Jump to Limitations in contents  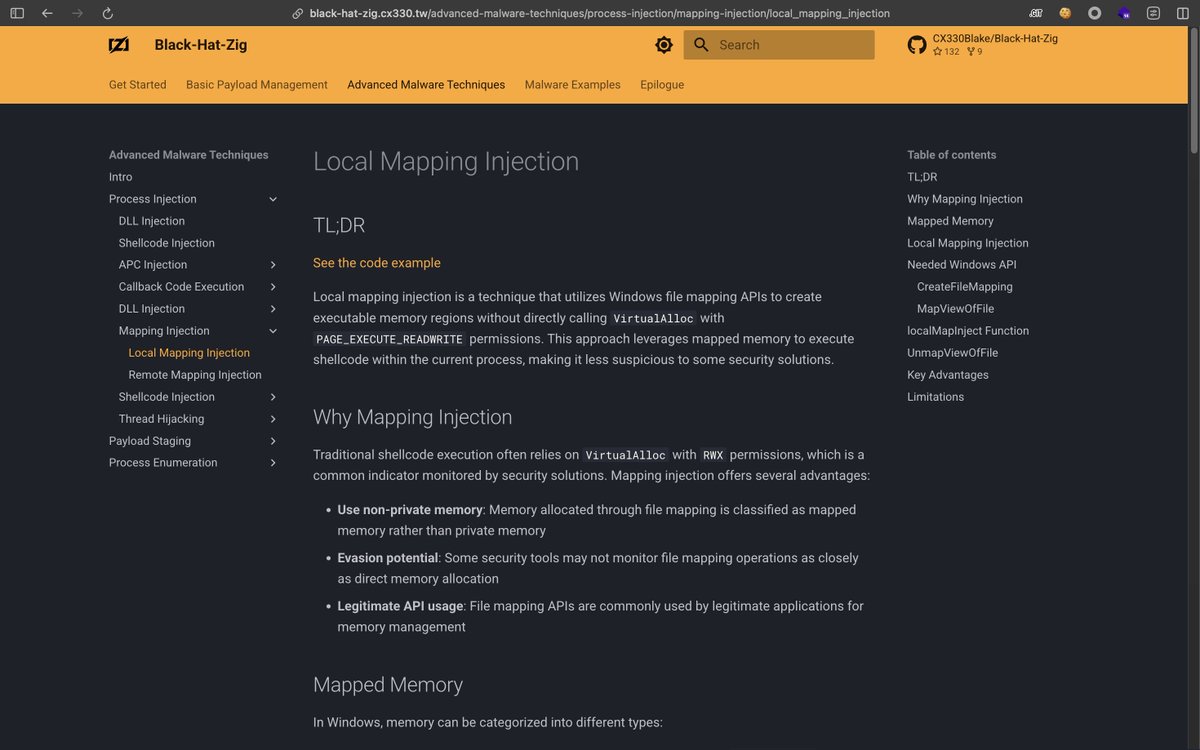pos(936,397)
